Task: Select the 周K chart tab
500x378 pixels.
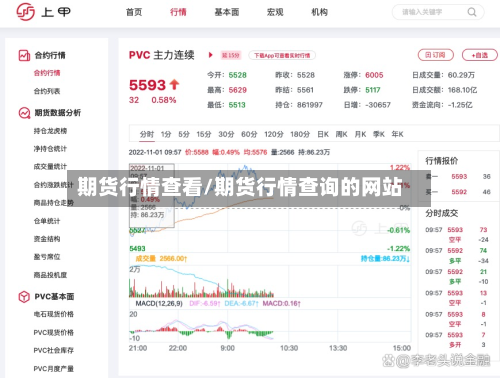Action: [341, 134]
